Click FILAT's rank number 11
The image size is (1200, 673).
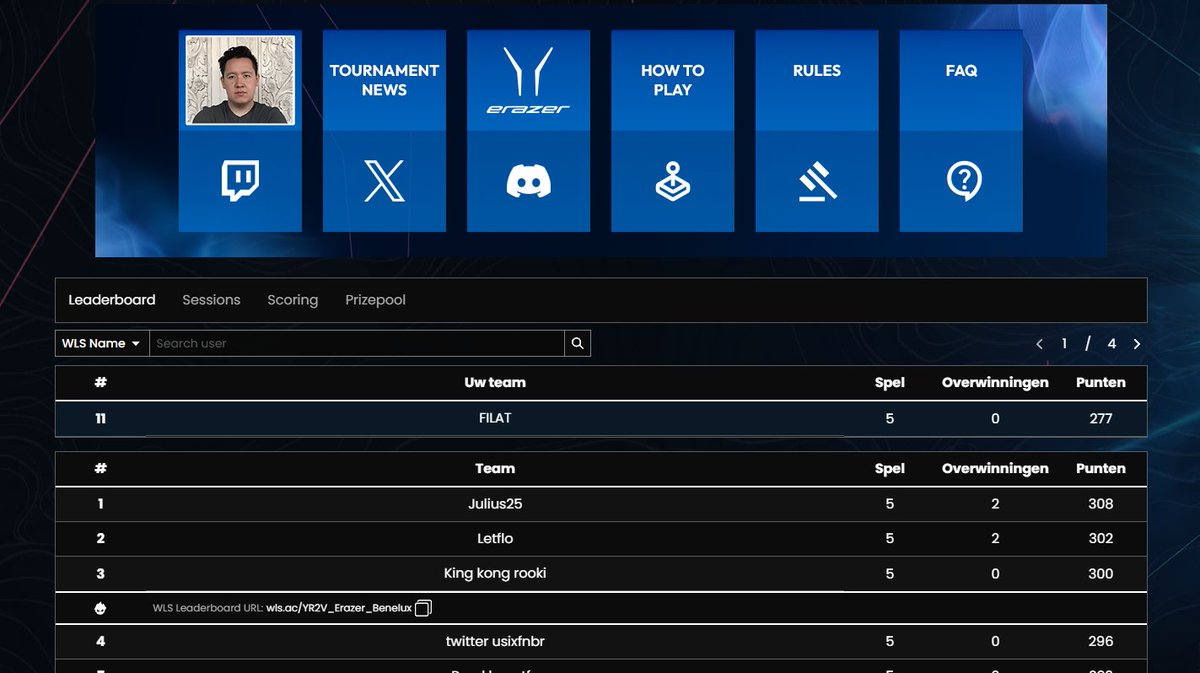(x=100, y=419)
